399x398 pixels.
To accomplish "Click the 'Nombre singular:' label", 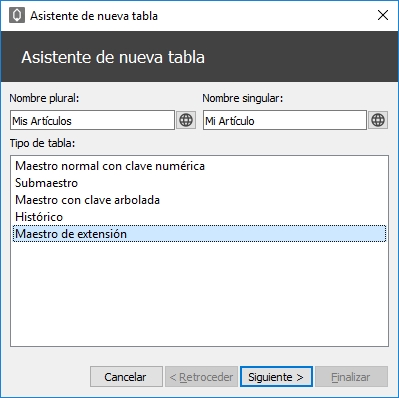I will [243, 98].
